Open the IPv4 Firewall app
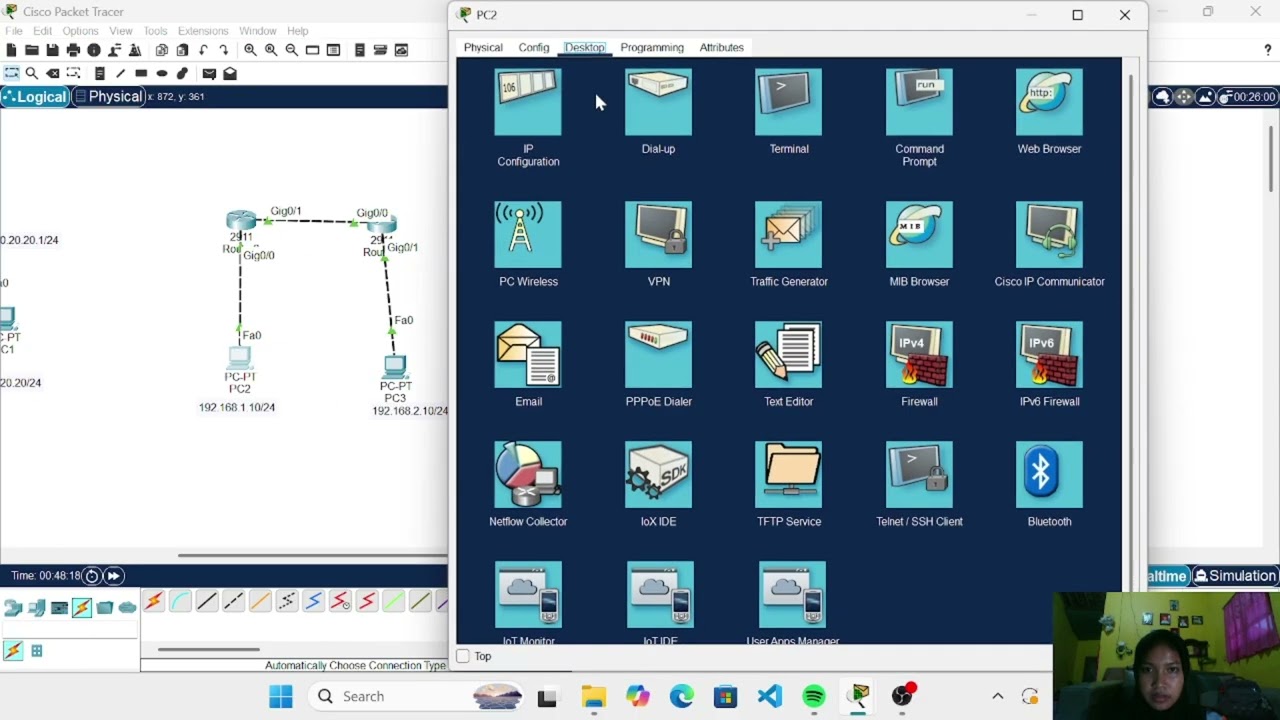Viewport: 1280px width, 720px height. coord(919,355)
